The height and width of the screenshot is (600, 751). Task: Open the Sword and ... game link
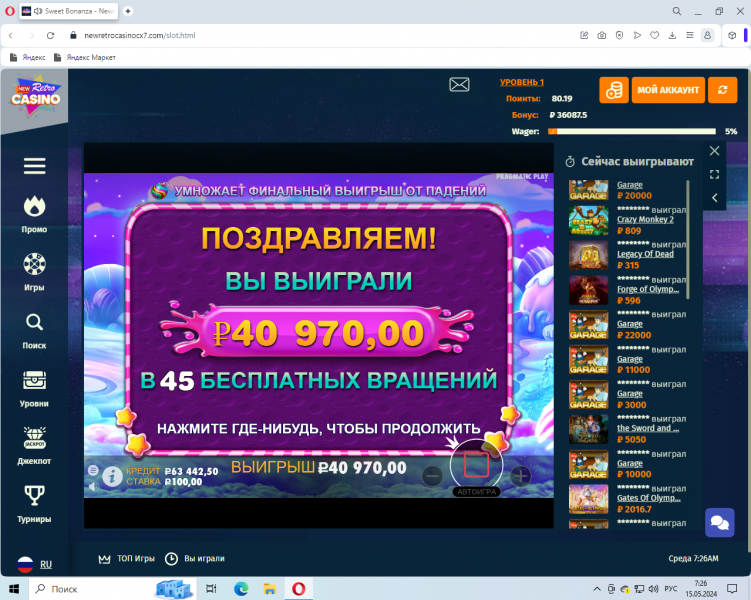(x=648, y=428)
